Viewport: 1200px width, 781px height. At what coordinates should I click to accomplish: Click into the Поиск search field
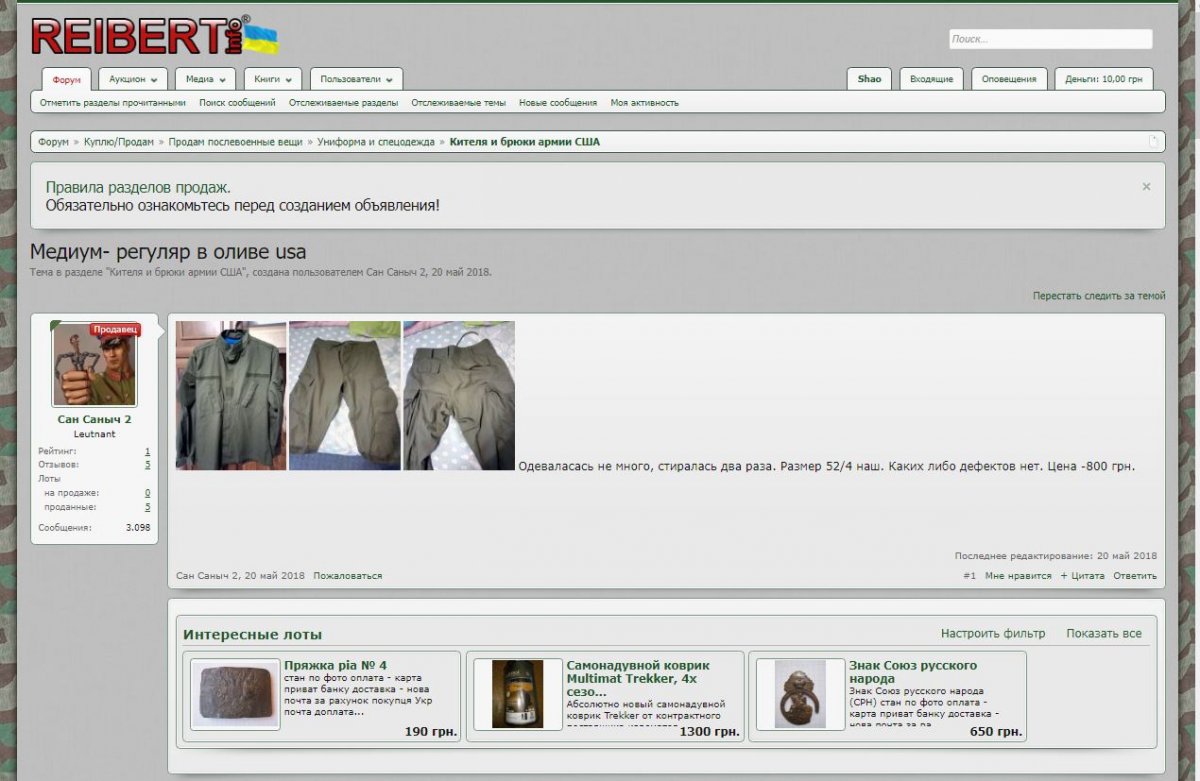[1050, 39]
